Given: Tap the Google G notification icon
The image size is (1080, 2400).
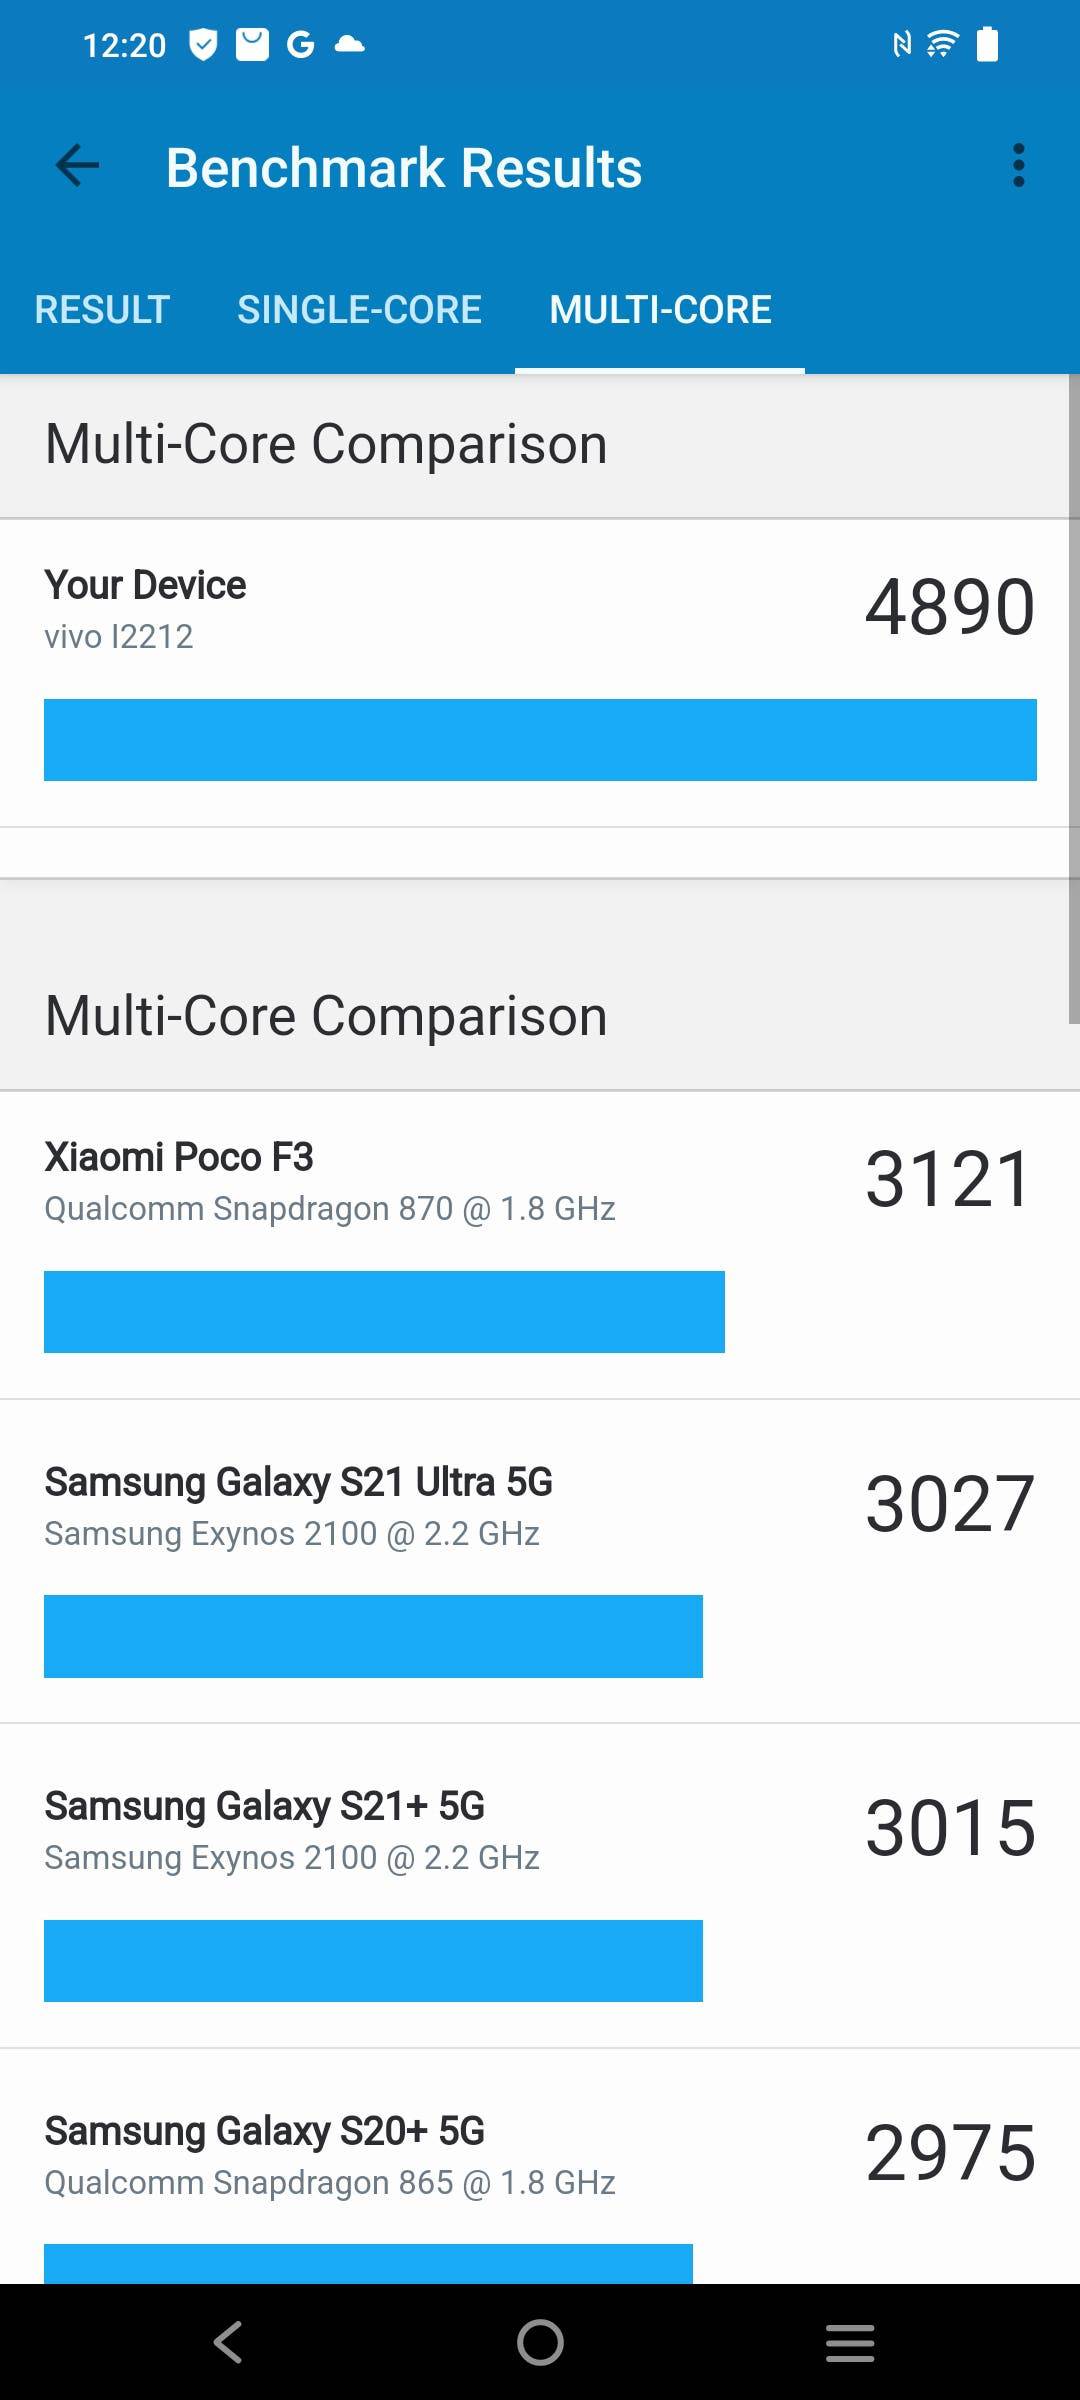Looking at the screenshot, I should [300, 44].
